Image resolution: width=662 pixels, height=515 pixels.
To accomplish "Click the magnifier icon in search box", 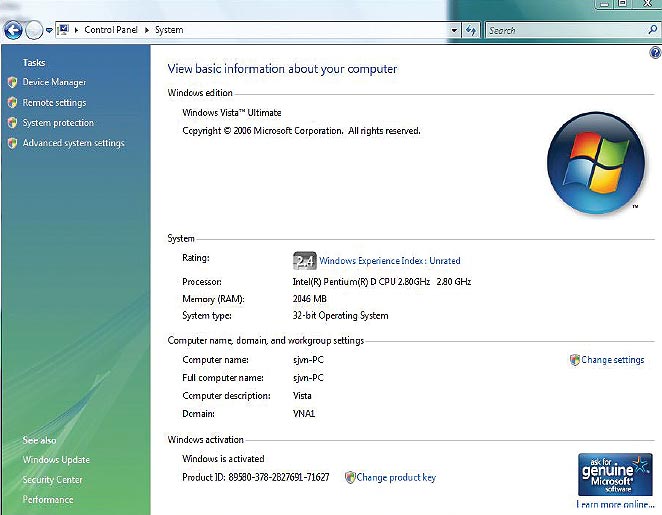I will pyautogui.click(x=653, y=30).
